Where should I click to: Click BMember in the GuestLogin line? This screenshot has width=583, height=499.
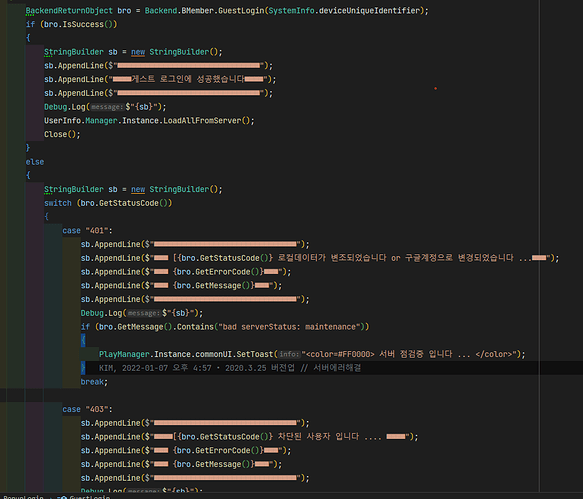[197, 11]
